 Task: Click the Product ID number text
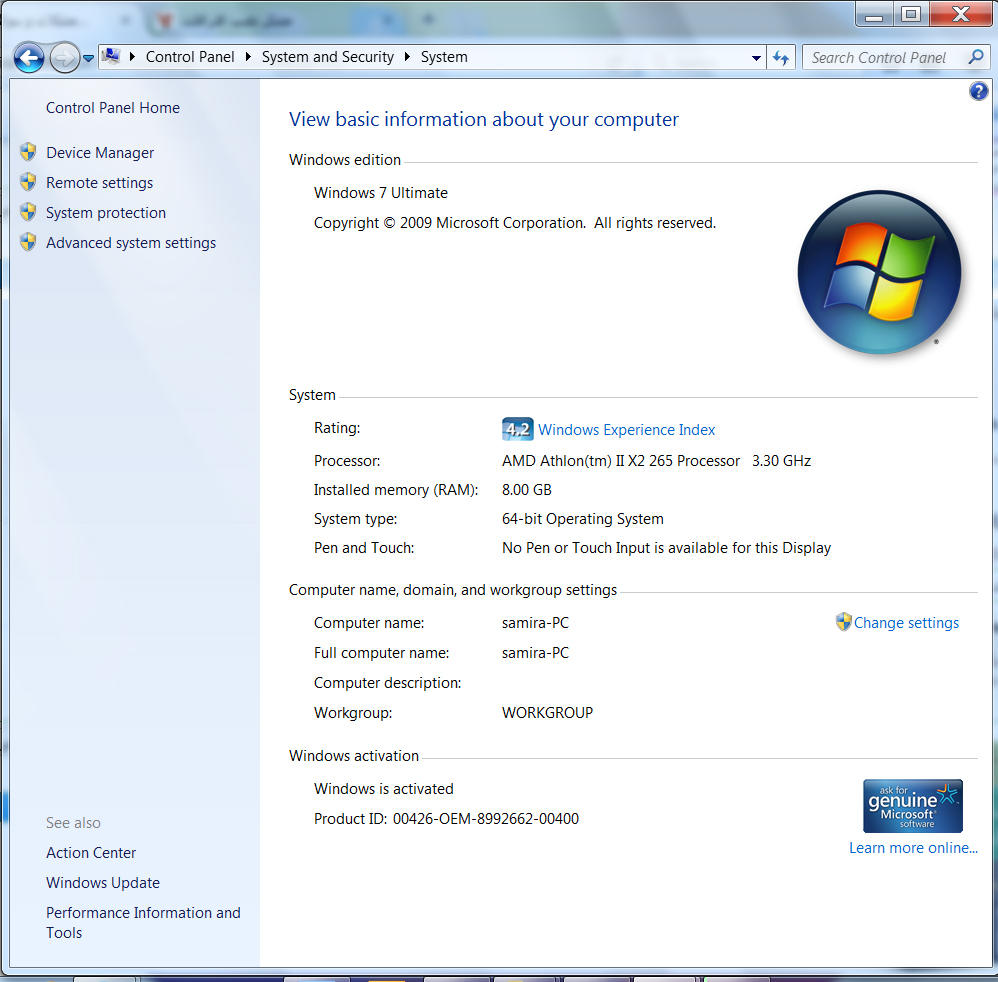(486, 818)
